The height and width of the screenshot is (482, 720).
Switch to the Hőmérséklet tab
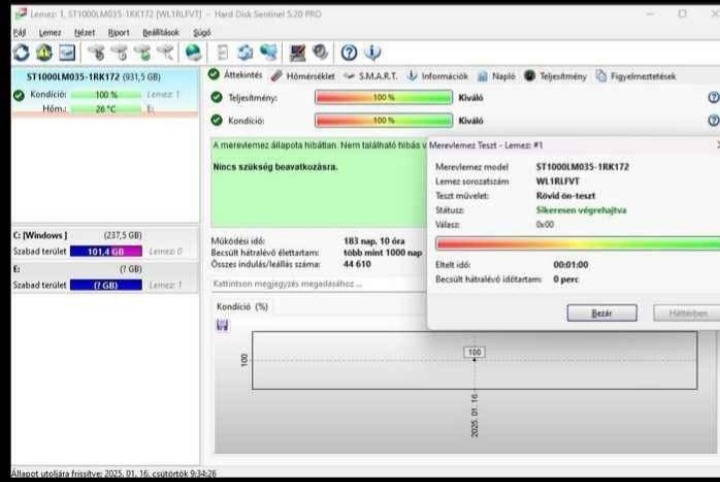[303, 76]
